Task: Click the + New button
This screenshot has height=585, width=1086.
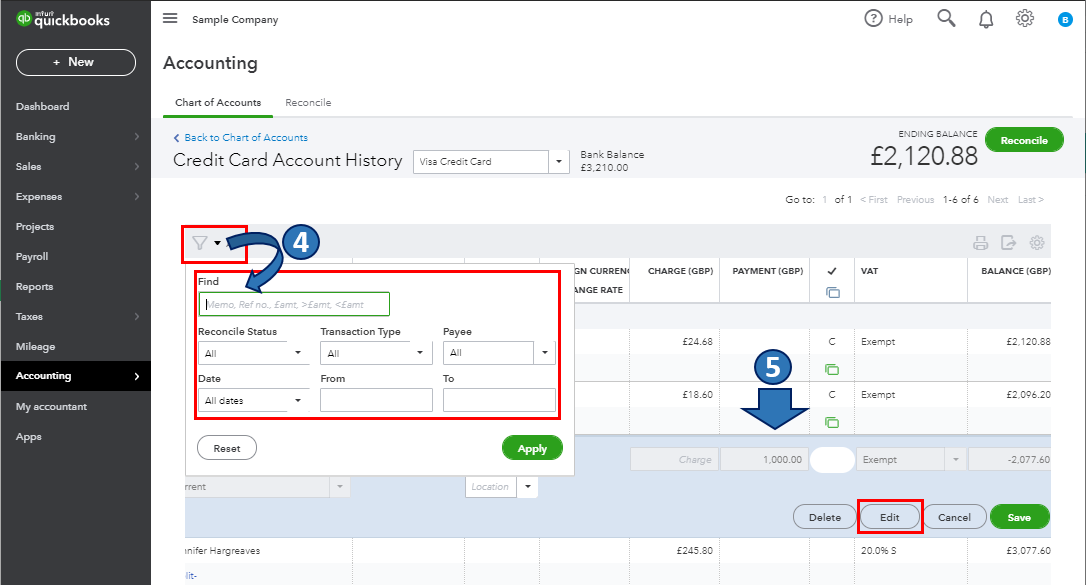Action: point(75,62)
